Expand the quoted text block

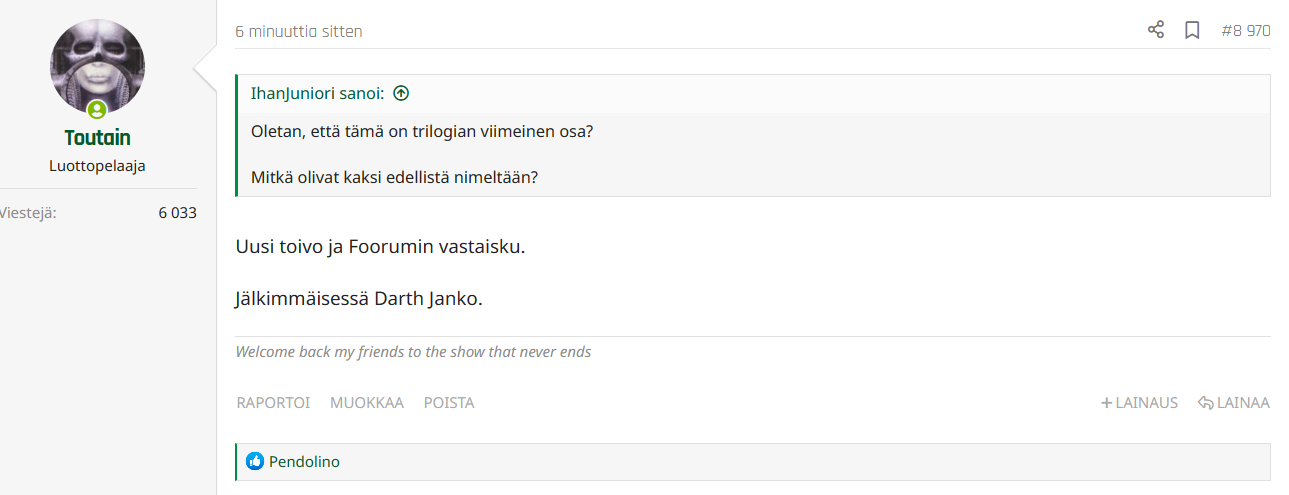[x=752, y=155]
